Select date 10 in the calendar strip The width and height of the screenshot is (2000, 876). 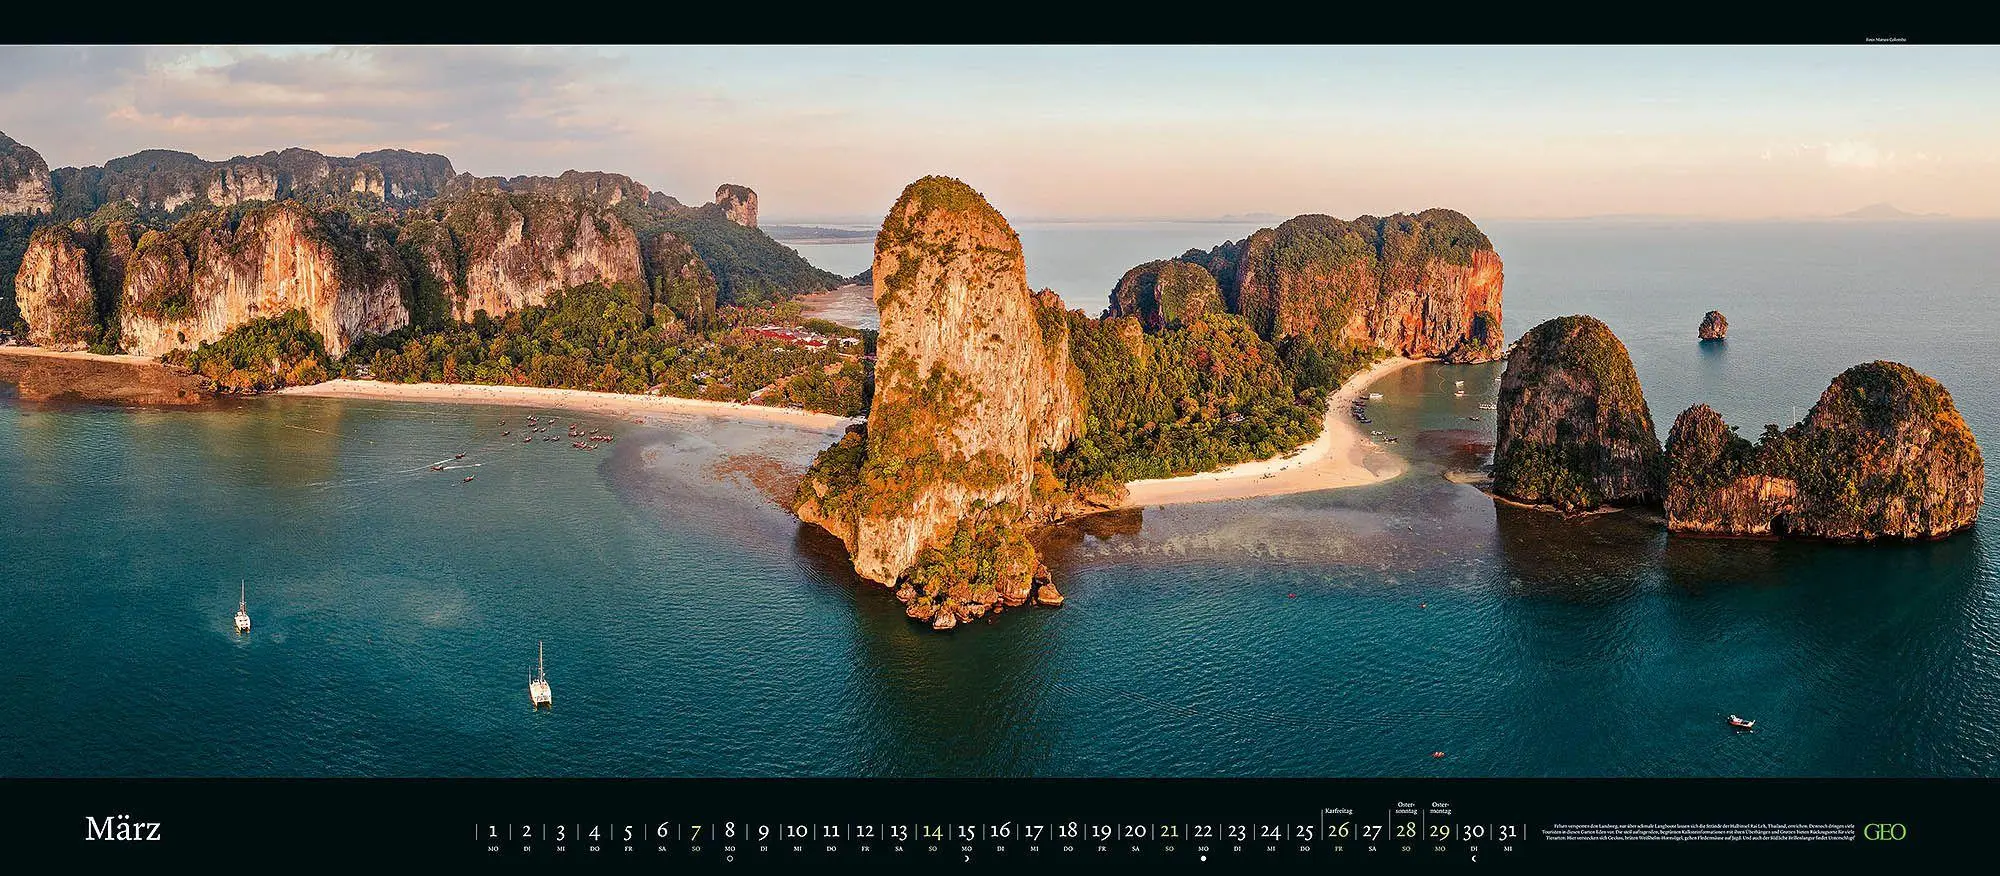click(797, 830)
